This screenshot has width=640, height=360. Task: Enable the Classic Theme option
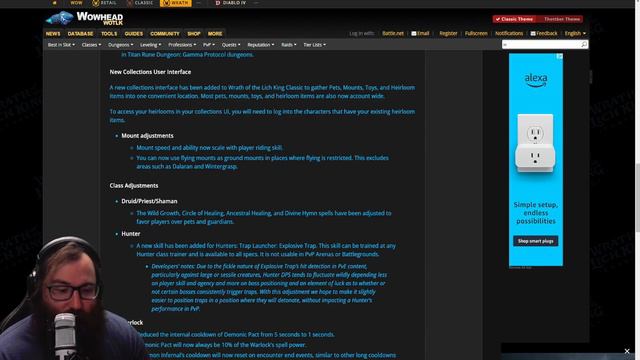click(x=514, y=19)
